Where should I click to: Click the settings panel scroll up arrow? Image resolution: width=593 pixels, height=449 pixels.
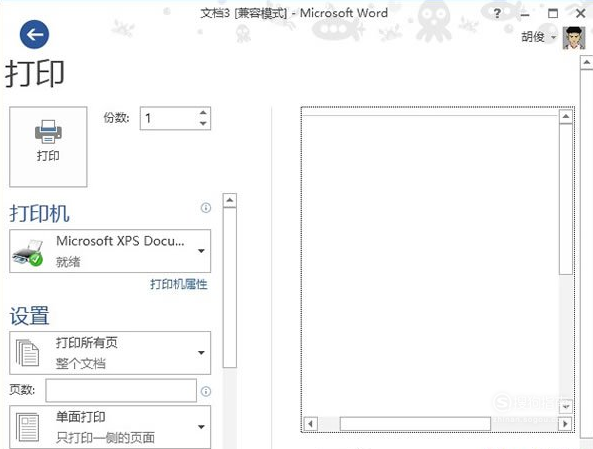(230, 200)
